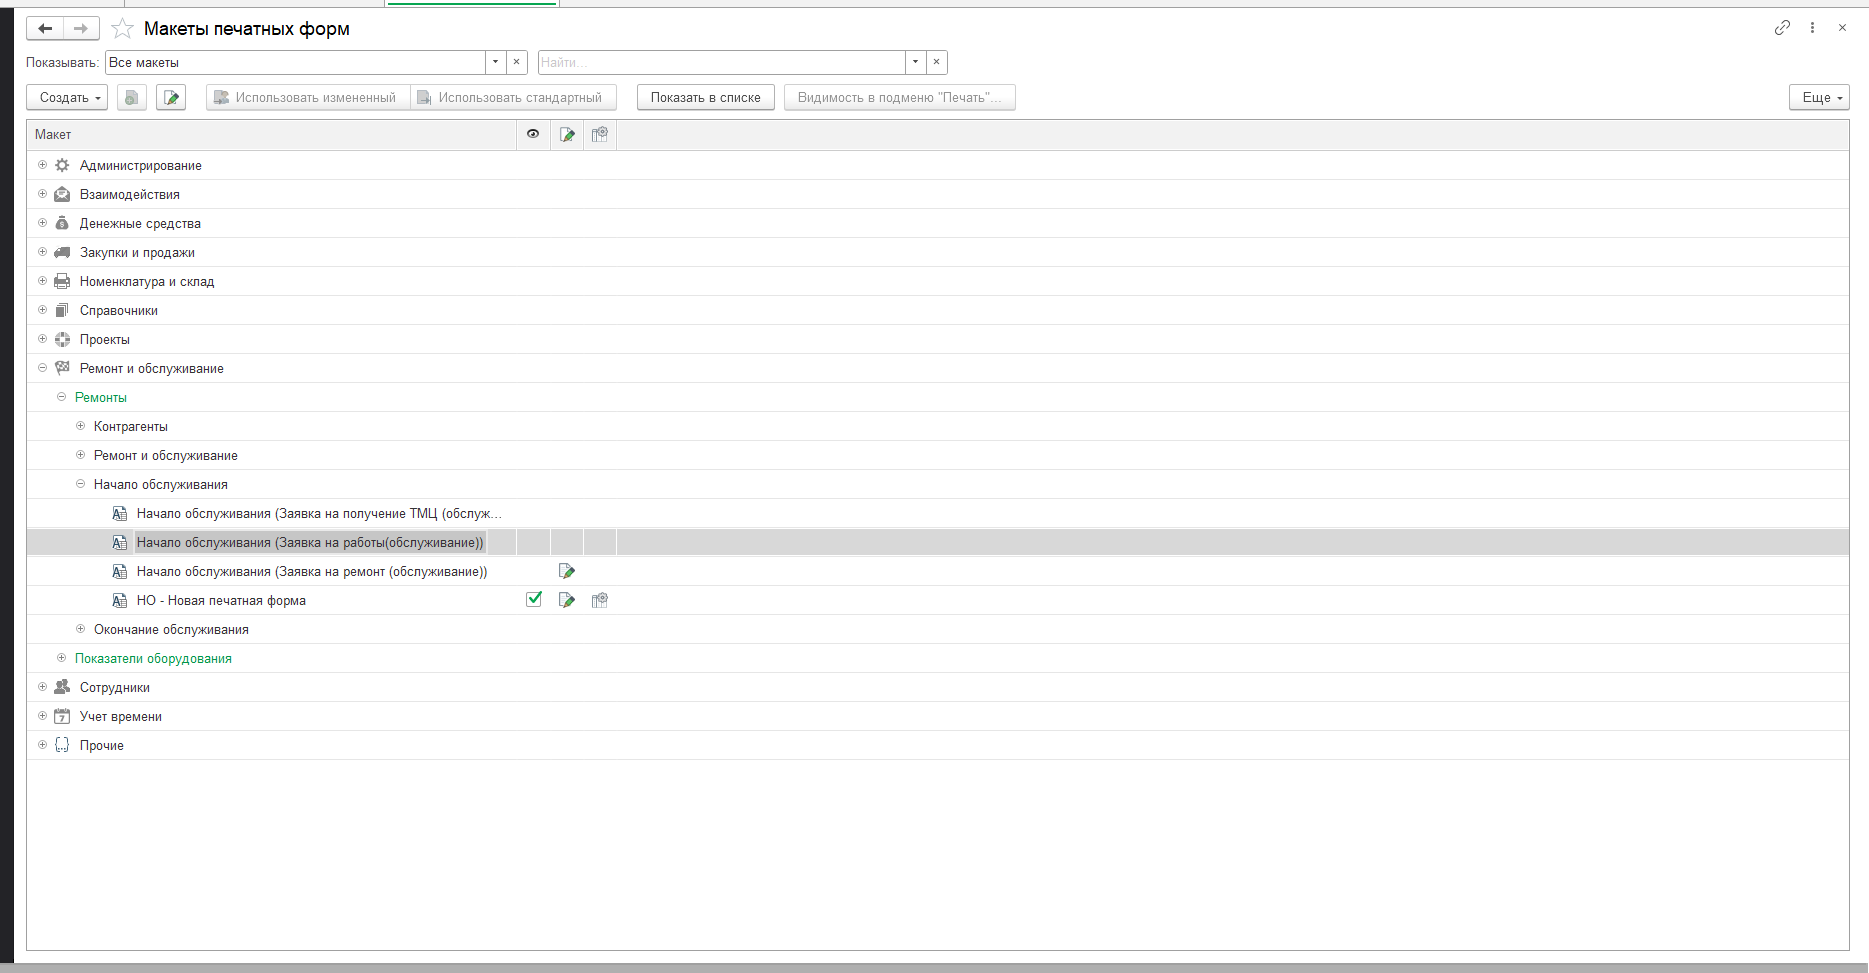Click the Проекты icon
Screen dimensions: 1869x973
[62, 339]
